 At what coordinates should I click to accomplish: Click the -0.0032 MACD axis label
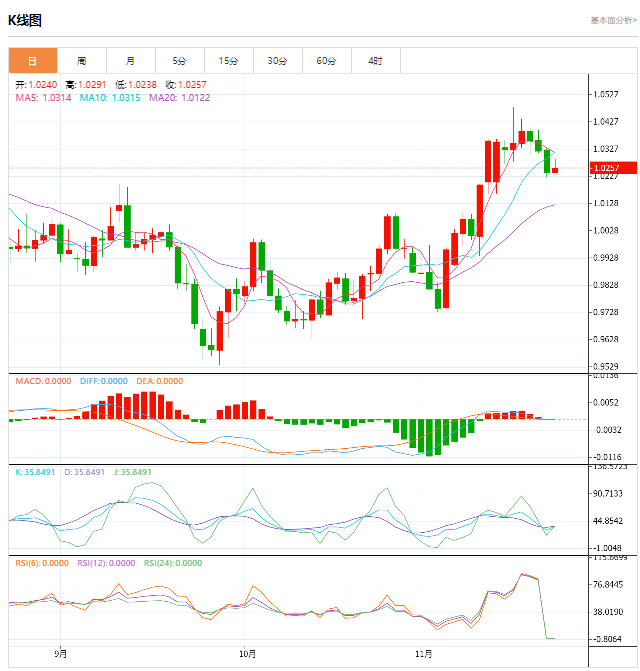pyautogui.click(x=607, y=430)
